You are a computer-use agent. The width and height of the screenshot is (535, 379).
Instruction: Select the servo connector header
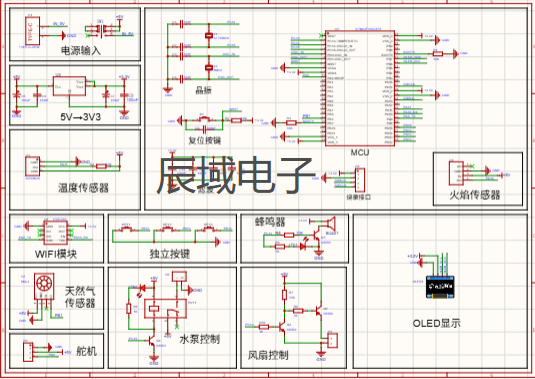[x=28, y=352]
